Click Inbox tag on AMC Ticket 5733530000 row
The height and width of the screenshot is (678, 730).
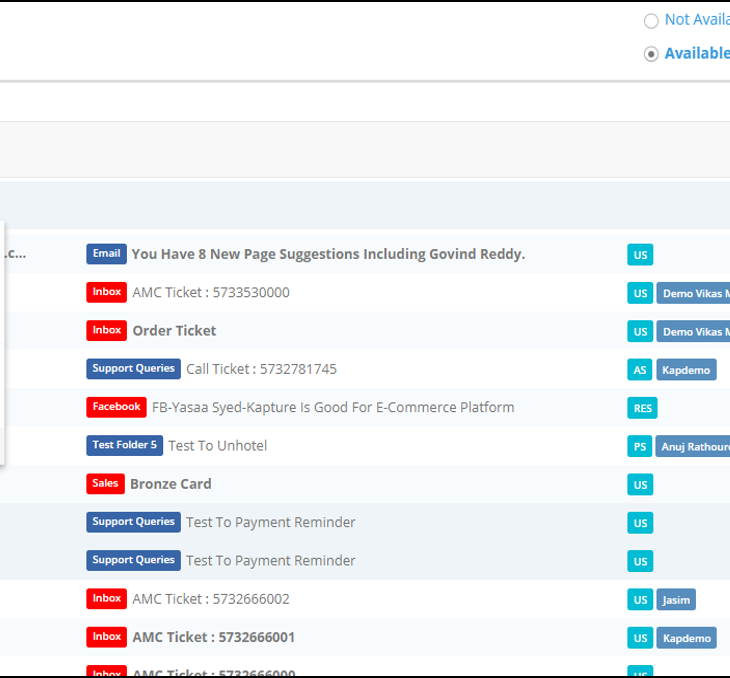click(106, 292)
